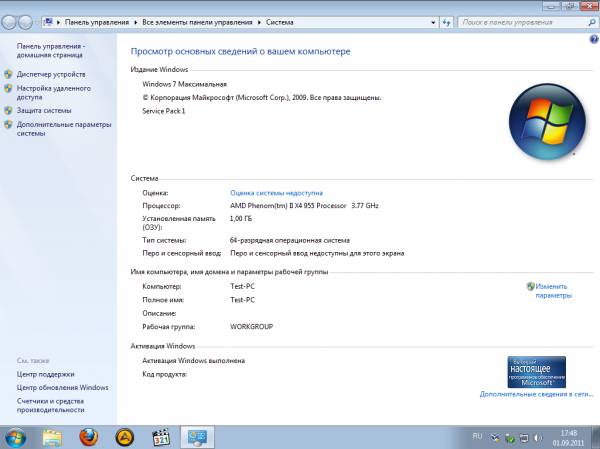
Task: Click Активация Windows выполнена text
Action: [194, 361]
